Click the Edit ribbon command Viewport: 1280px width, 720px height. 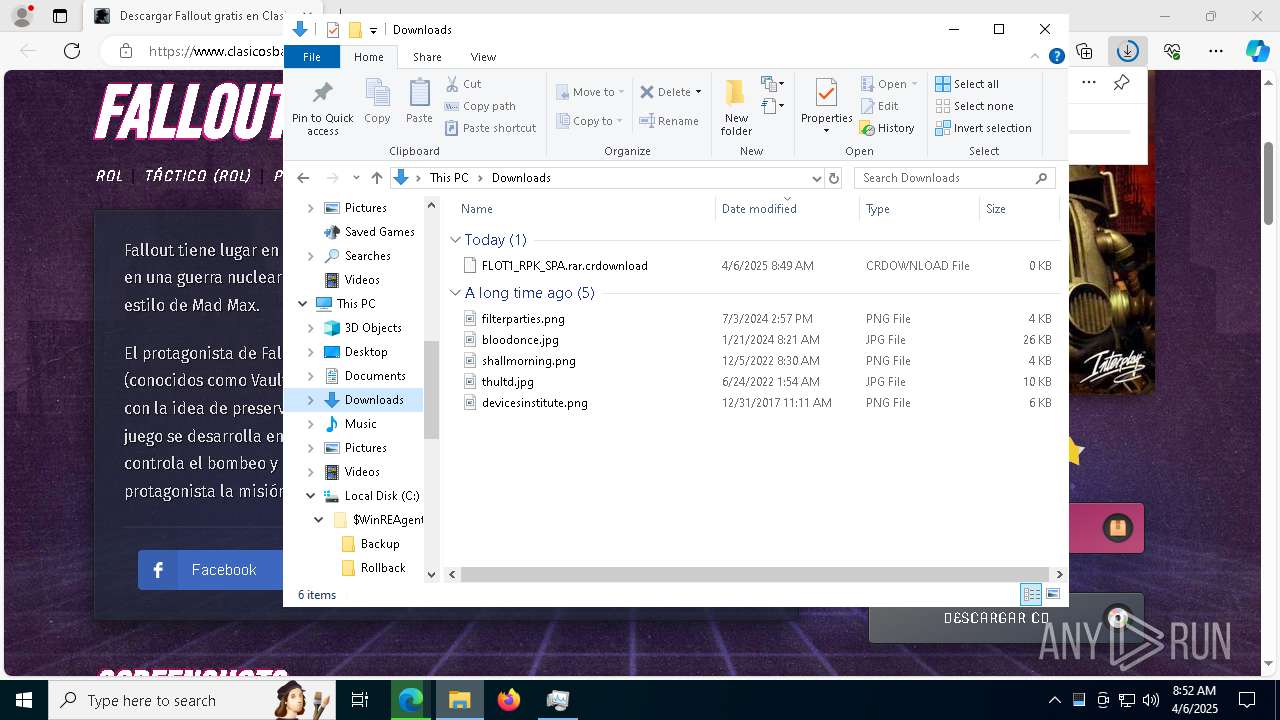[x=879, y=106]
